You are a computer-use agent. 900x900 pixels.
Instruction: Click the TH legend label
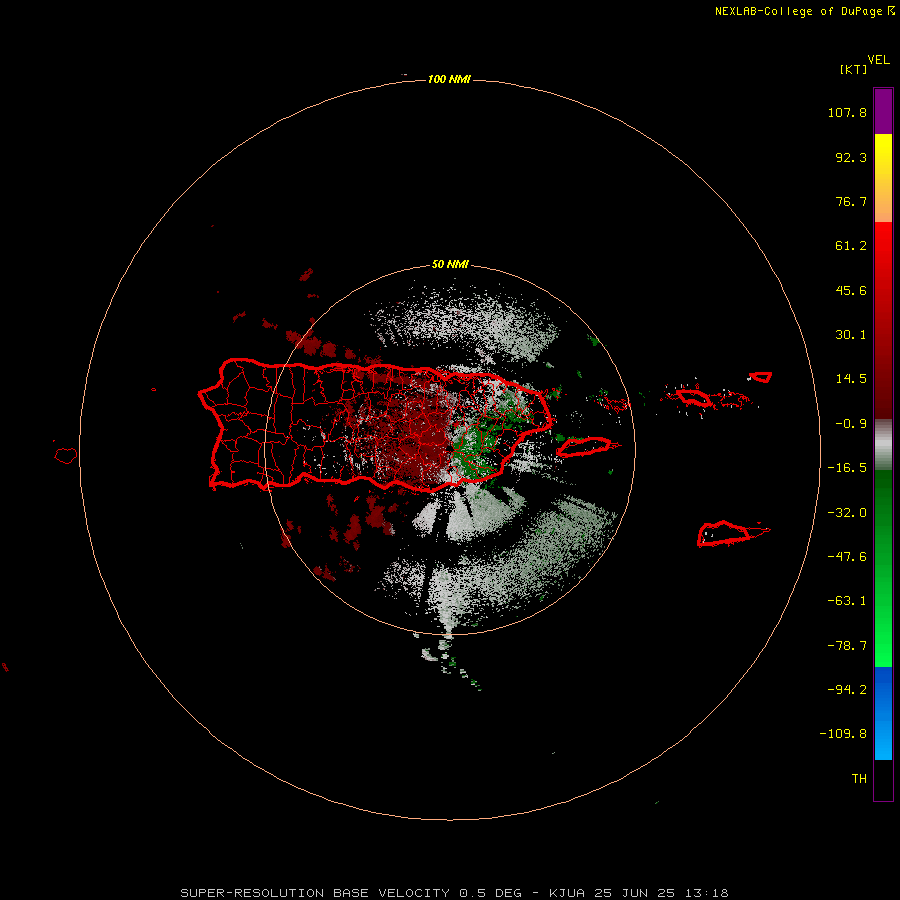pyautogui.click(x=859, y=778)
